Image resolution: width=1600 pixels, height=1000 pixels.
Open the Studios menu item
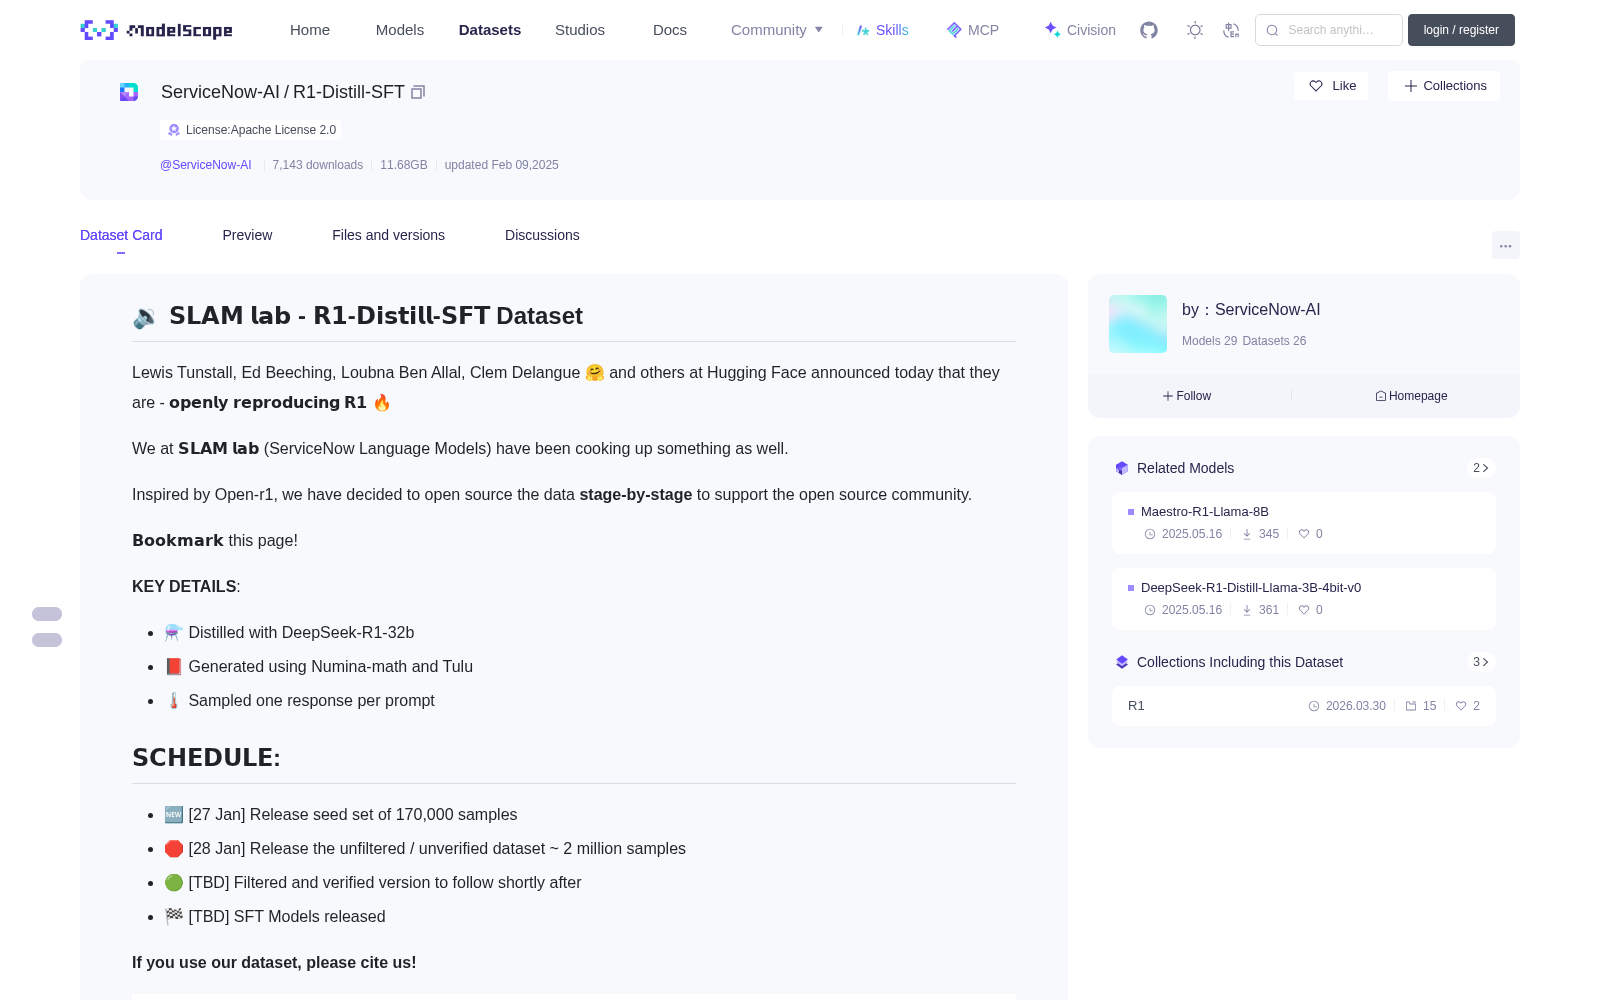(580, 30)
